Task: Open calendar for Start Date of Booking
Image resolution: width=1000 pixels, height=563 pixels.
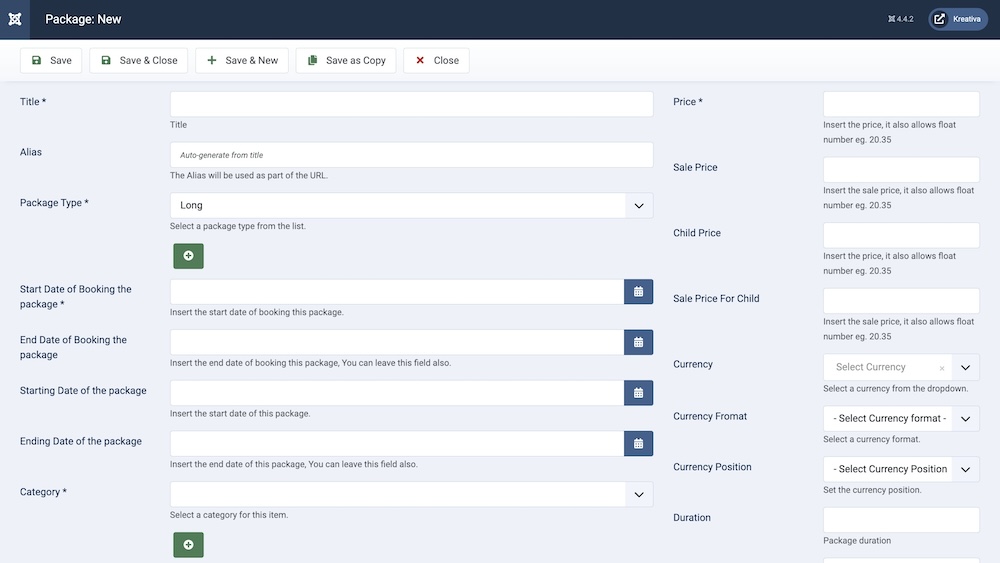Action: [x=638, y=292]
